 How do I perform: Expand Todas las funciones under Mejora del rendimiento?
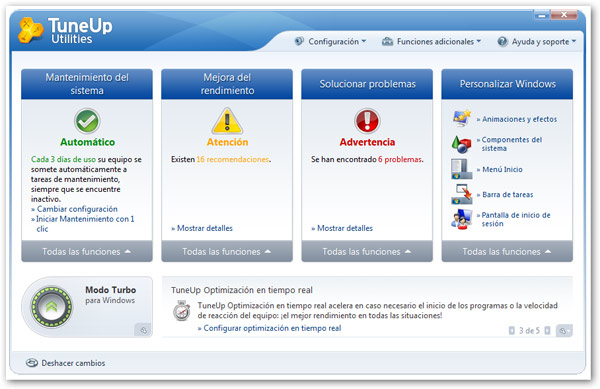(x=227, y=251)
